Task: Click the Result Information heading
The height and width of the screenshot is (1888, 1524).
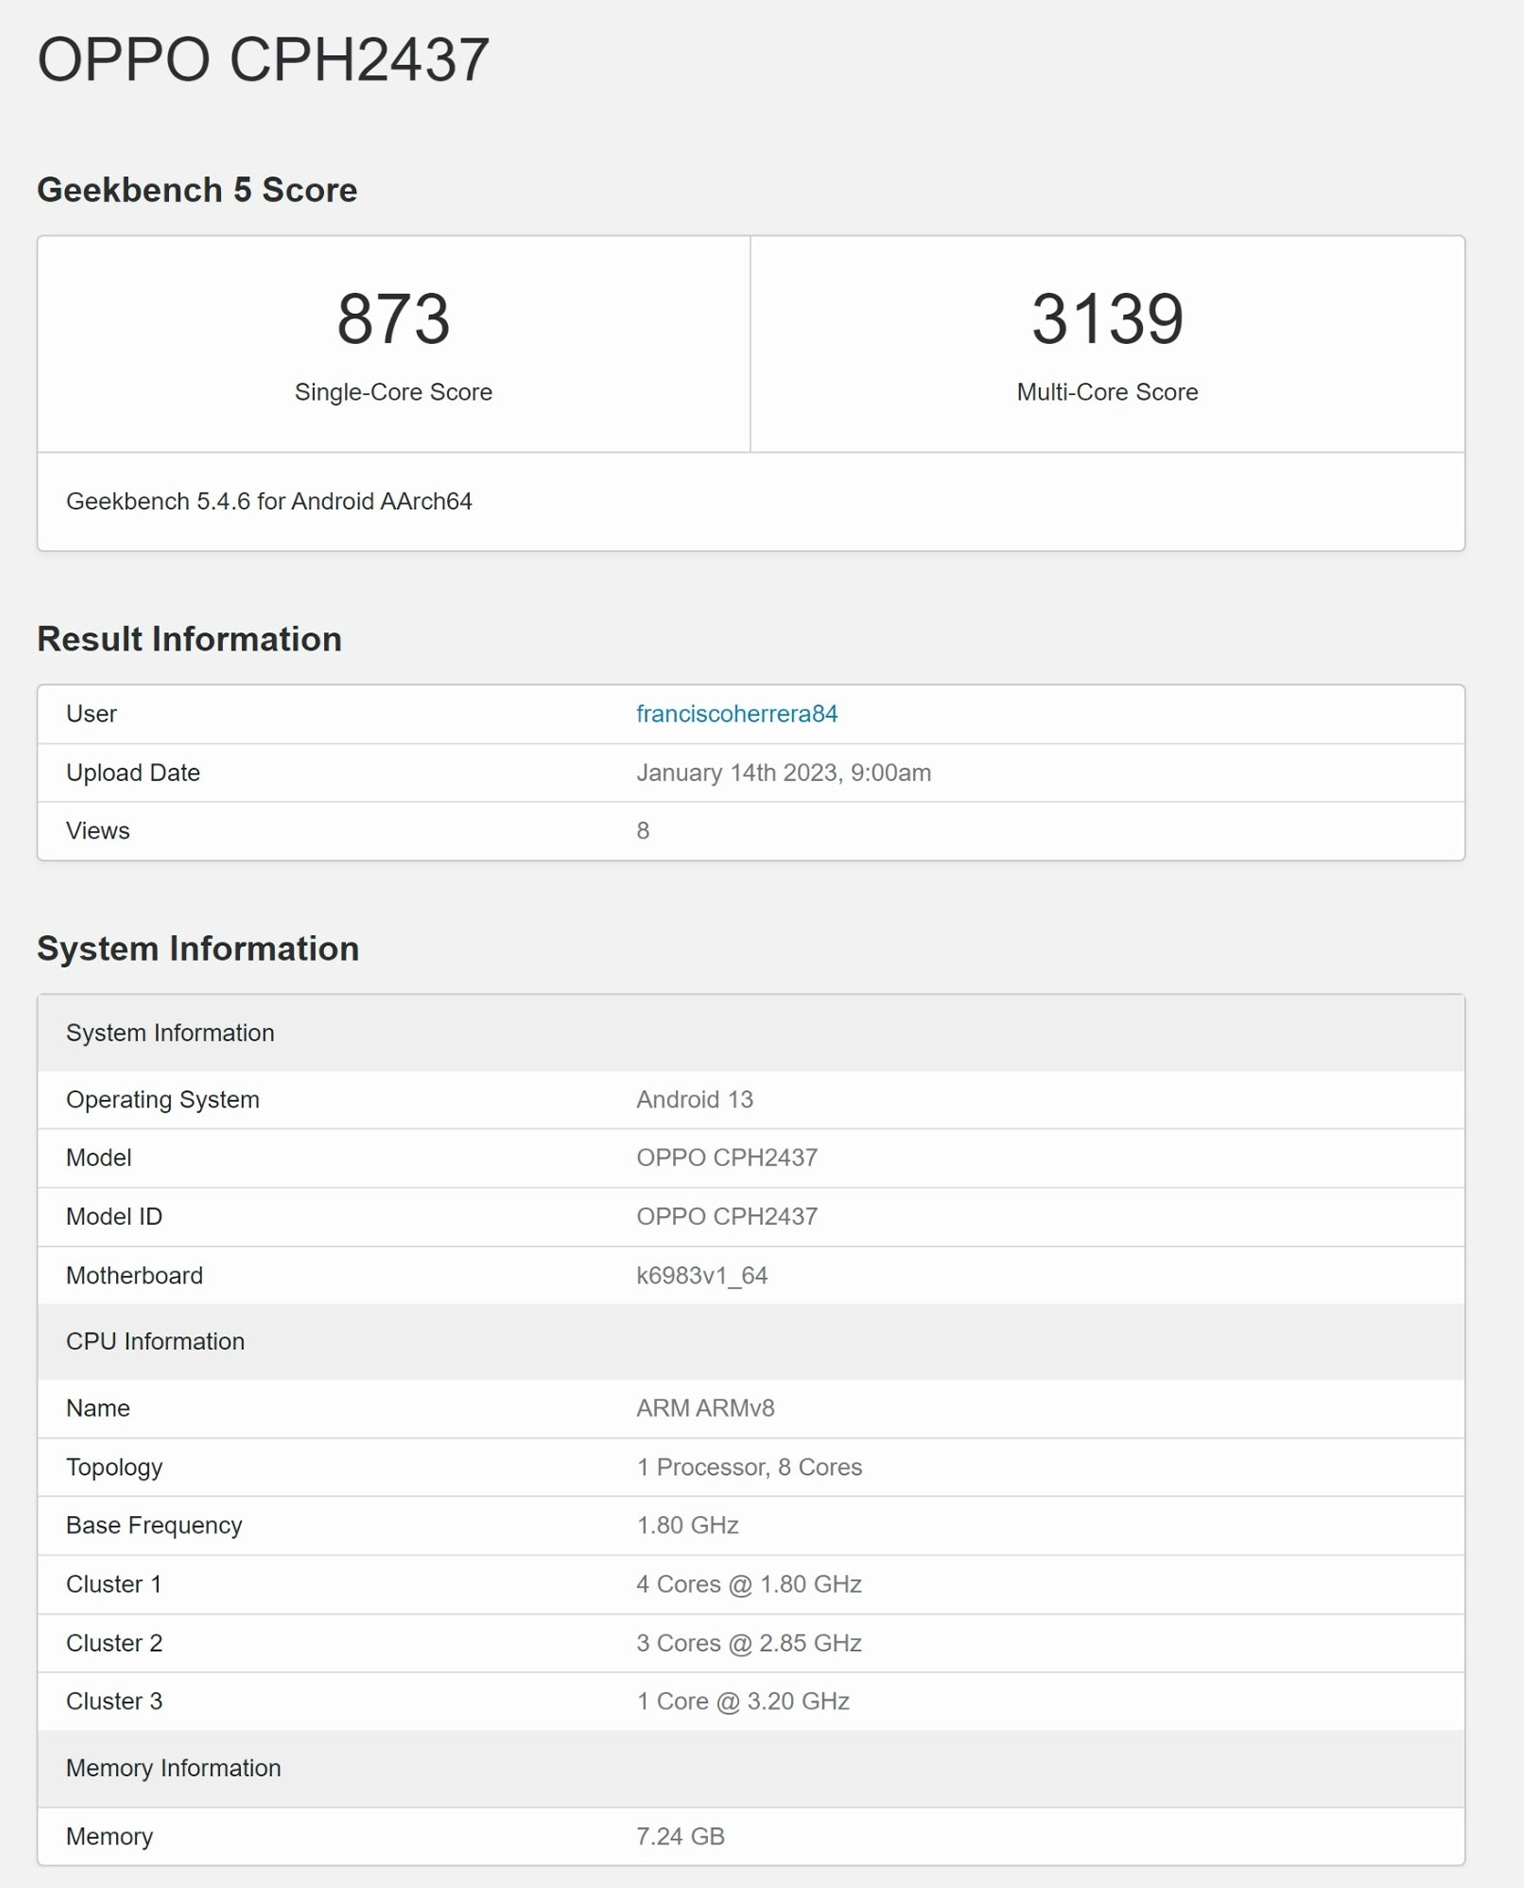Action: 189,639
